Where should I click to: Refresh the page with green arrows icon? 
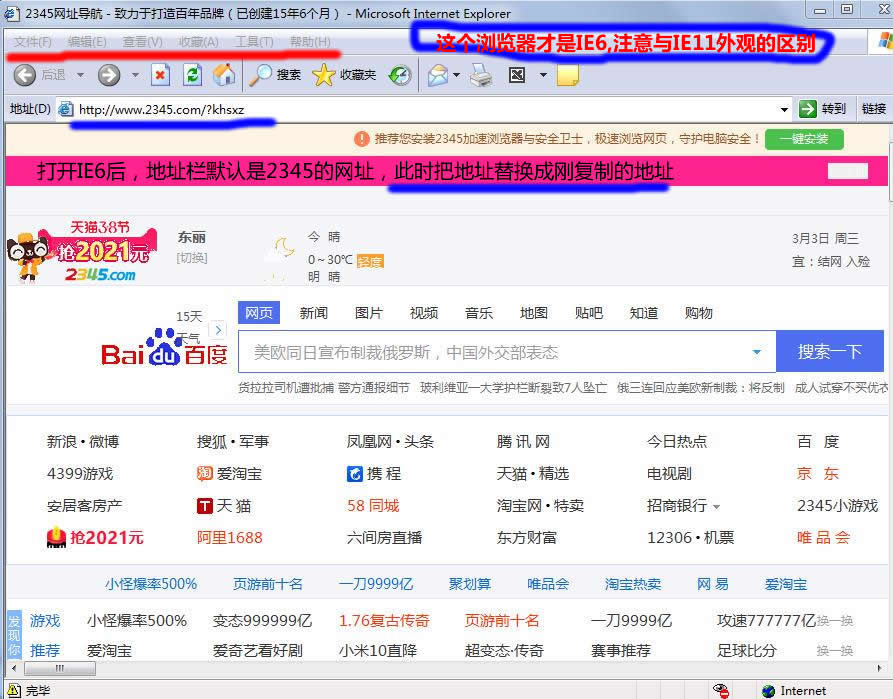(x=192, y=75)
